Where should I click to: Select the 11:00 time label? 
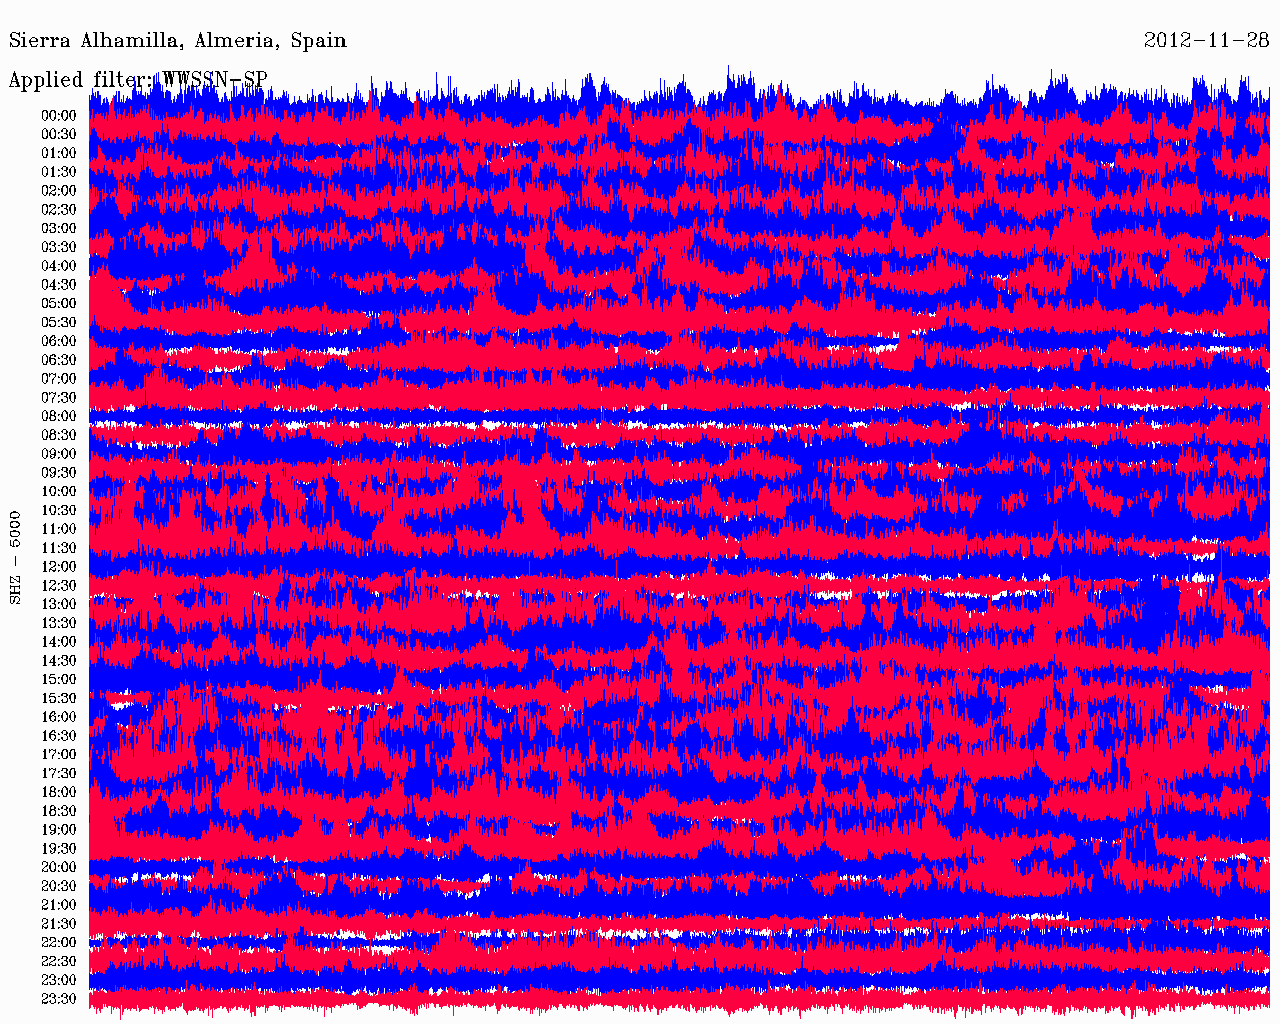coord(59,529)
